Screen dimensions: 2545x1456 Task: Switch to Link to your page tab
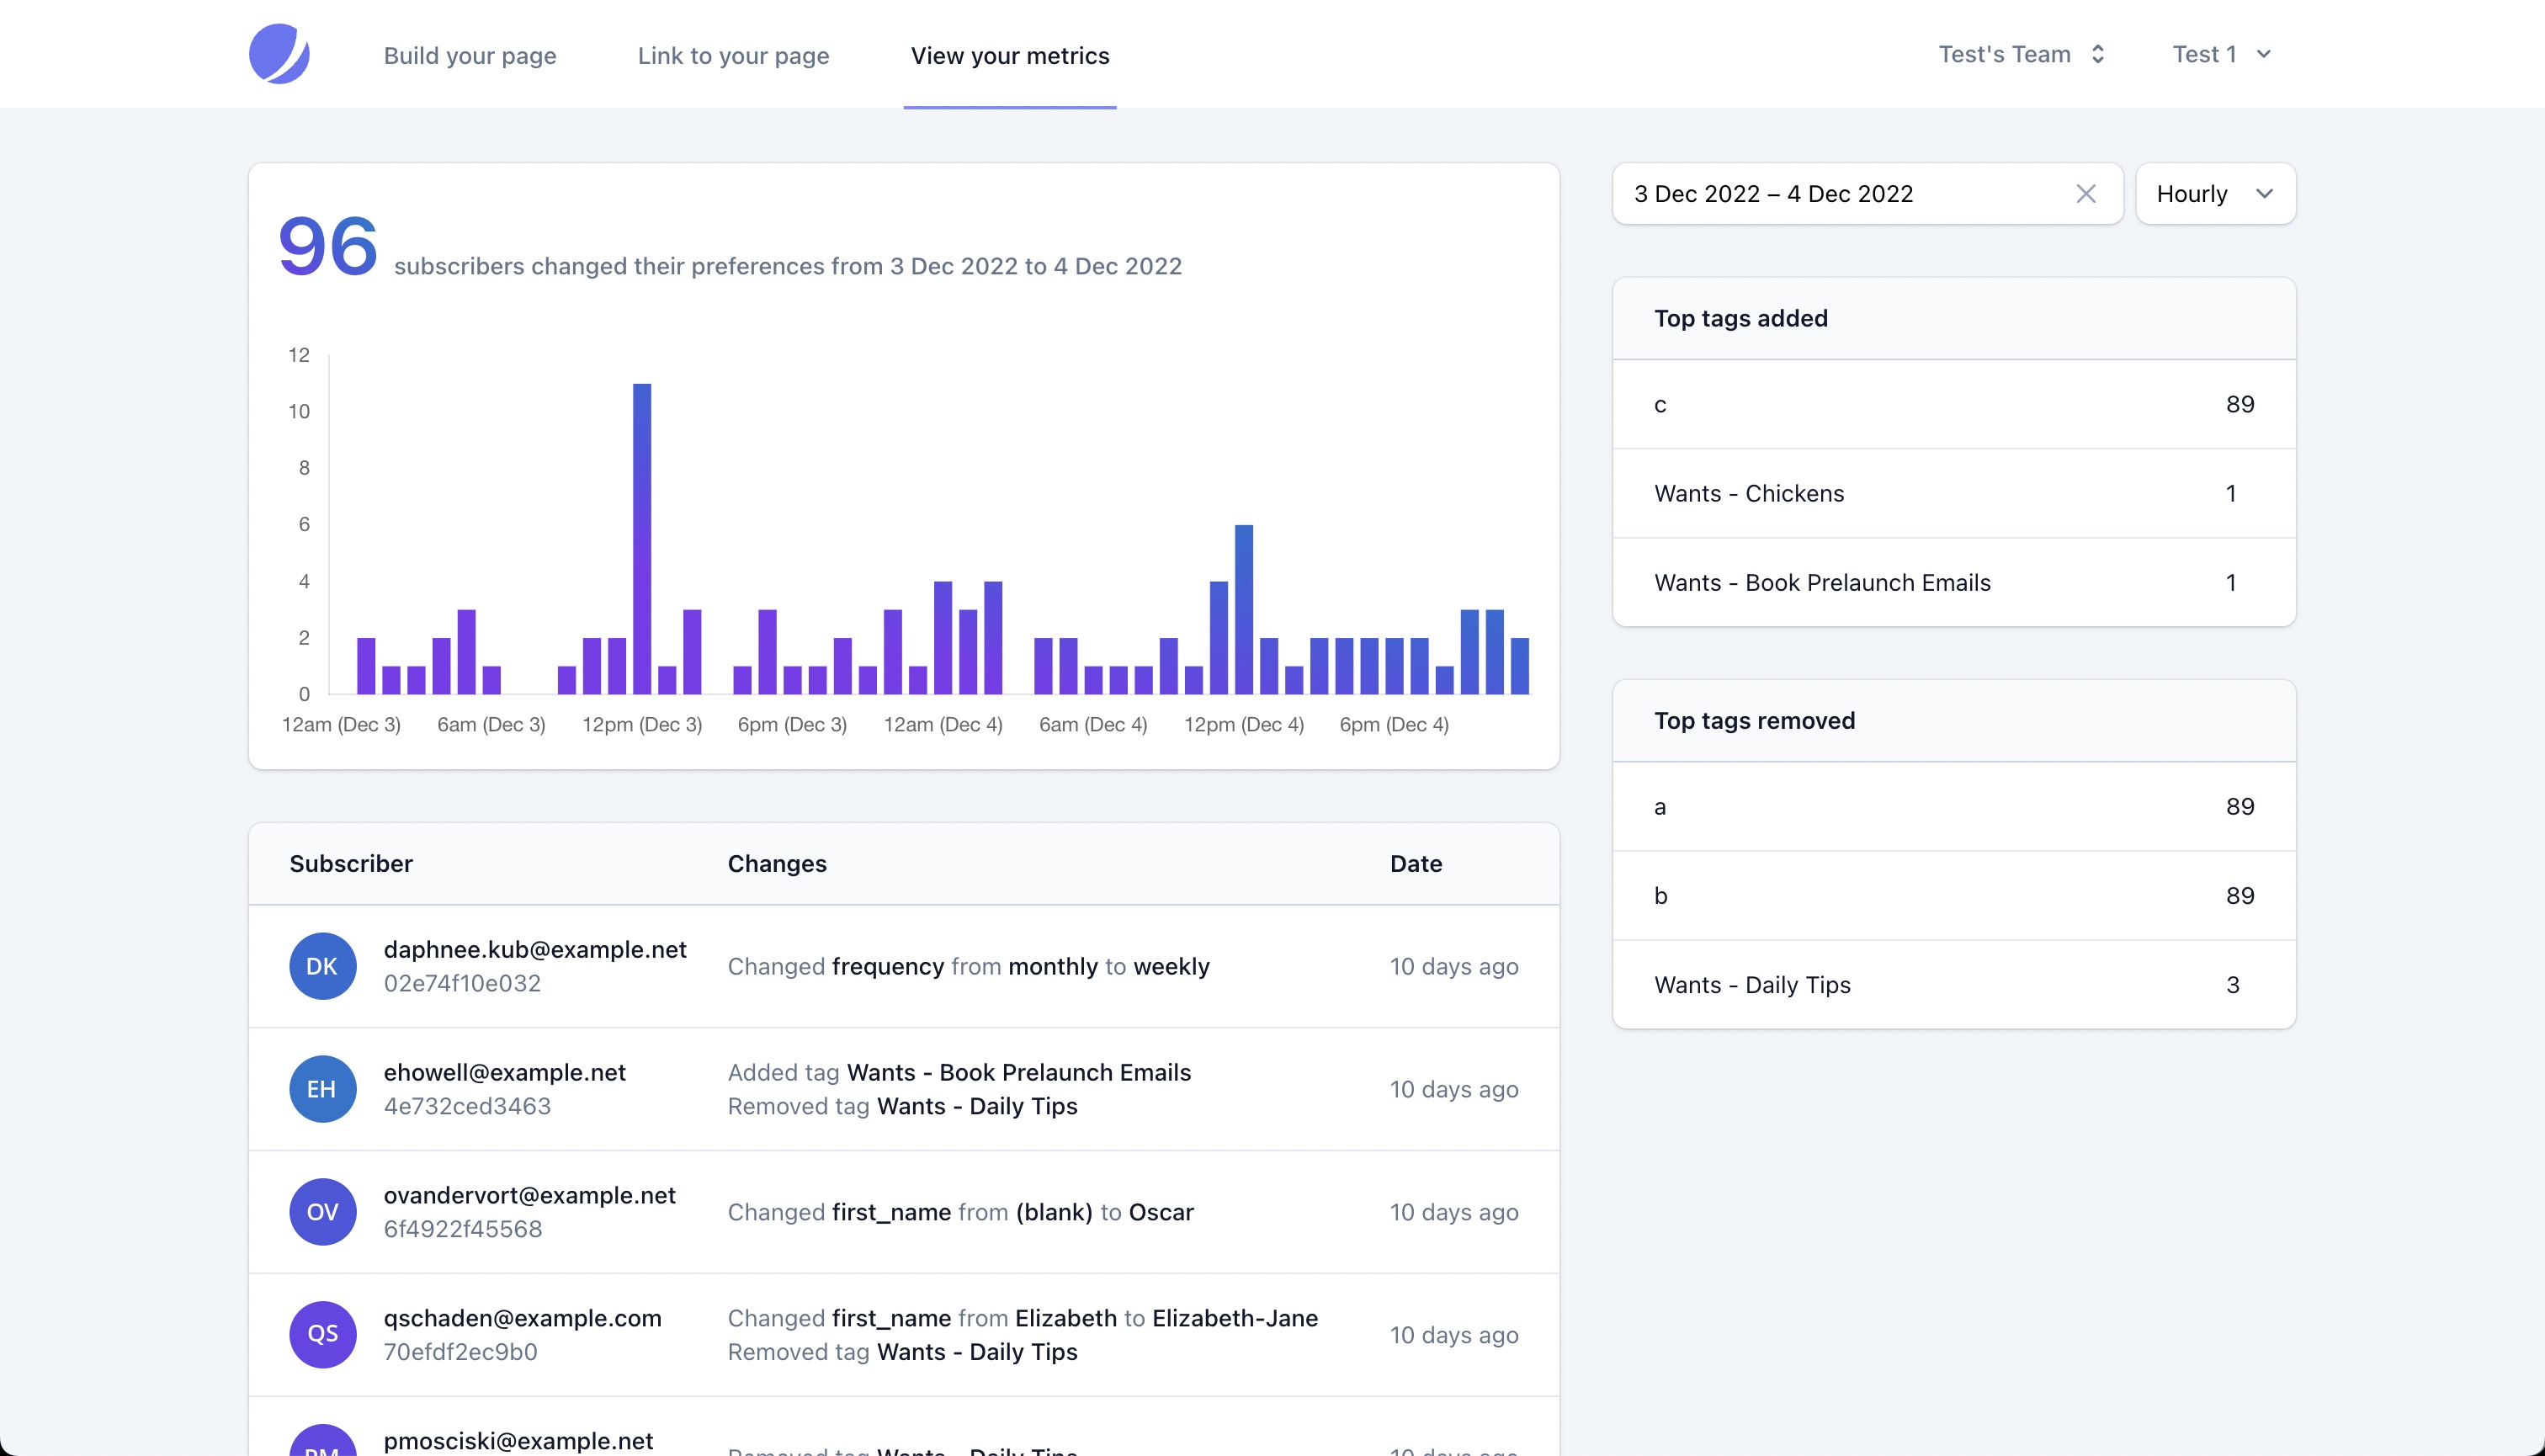[x=733, y=56]
